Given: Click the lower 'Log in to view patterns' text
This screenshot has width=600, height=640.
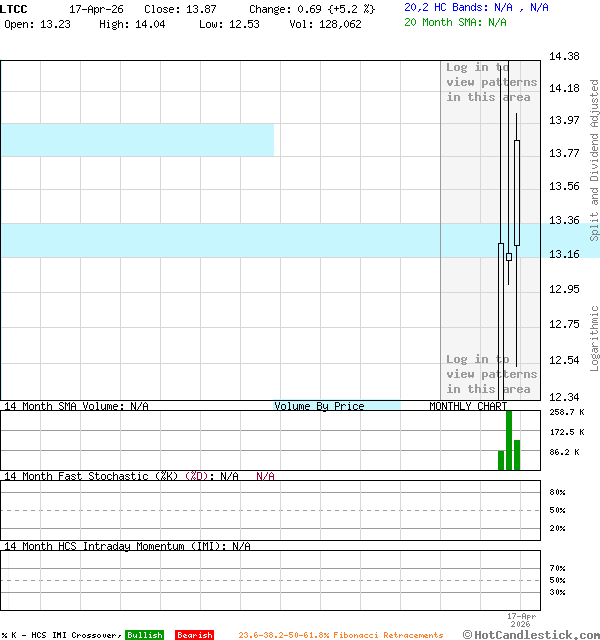Looking at the screenshot, I should tap(491, 374).
